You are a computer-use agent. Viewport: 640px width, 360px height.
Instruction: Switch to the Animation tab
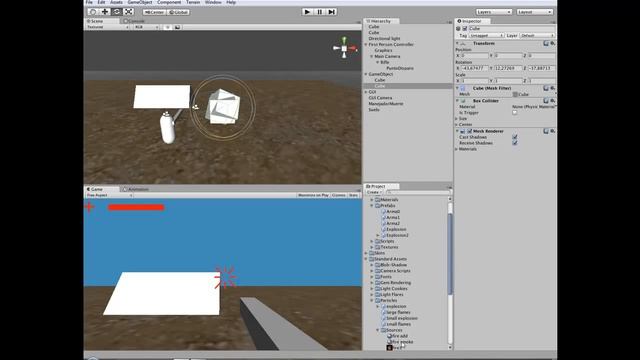[136, 189]
